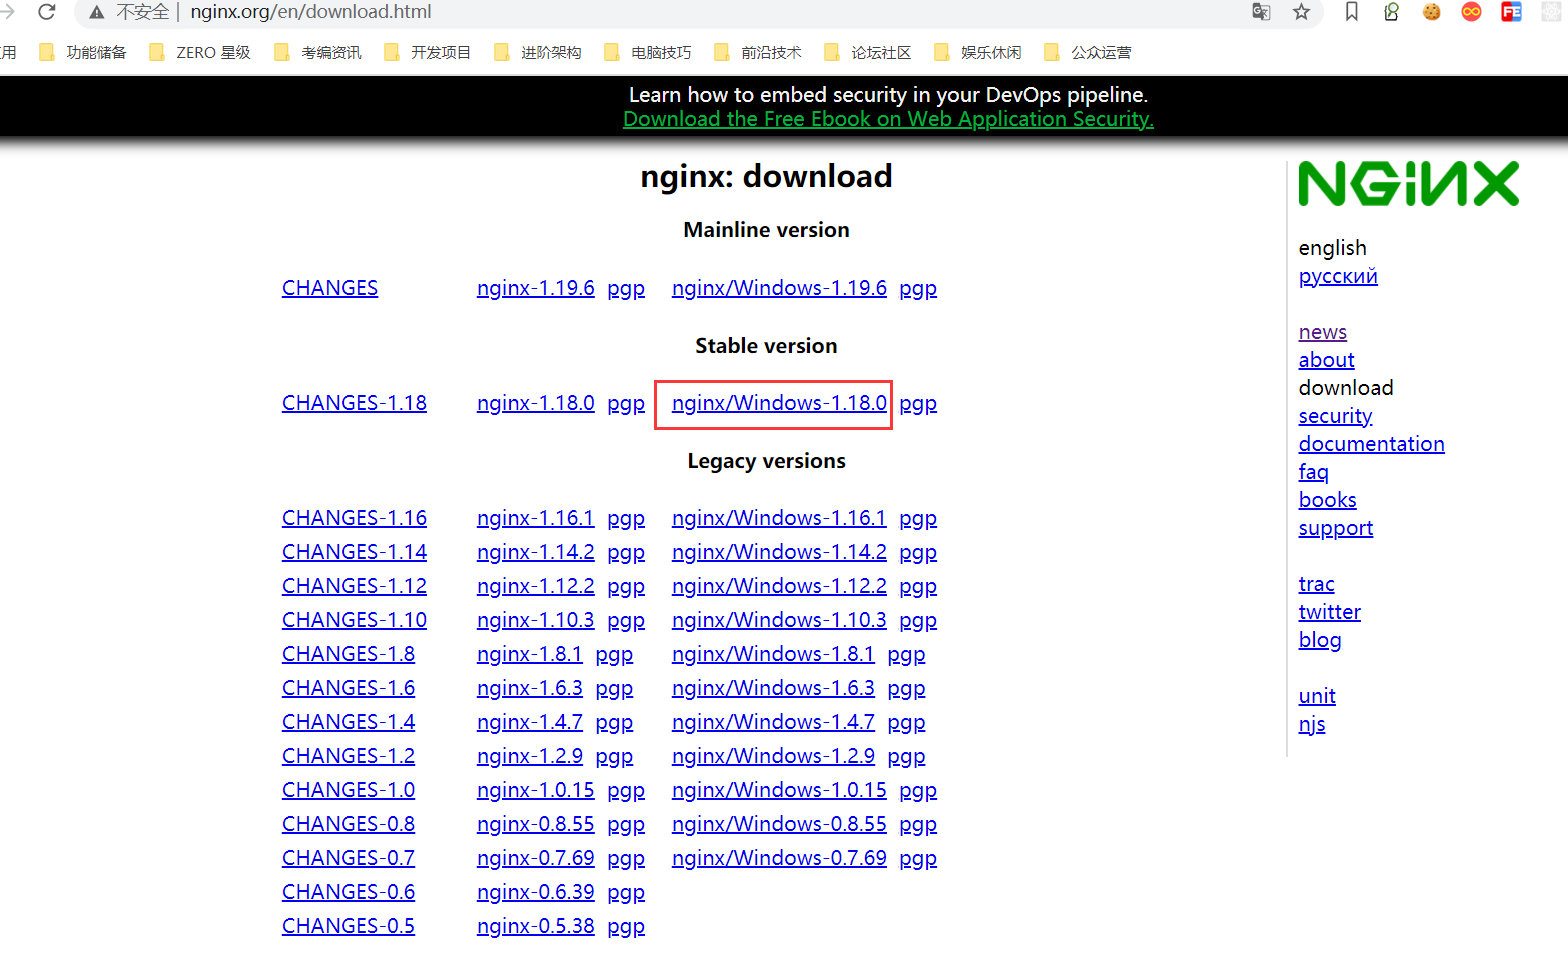
Task: Download nginx/Windows-1.10.3 build
Action: [779, 620]
